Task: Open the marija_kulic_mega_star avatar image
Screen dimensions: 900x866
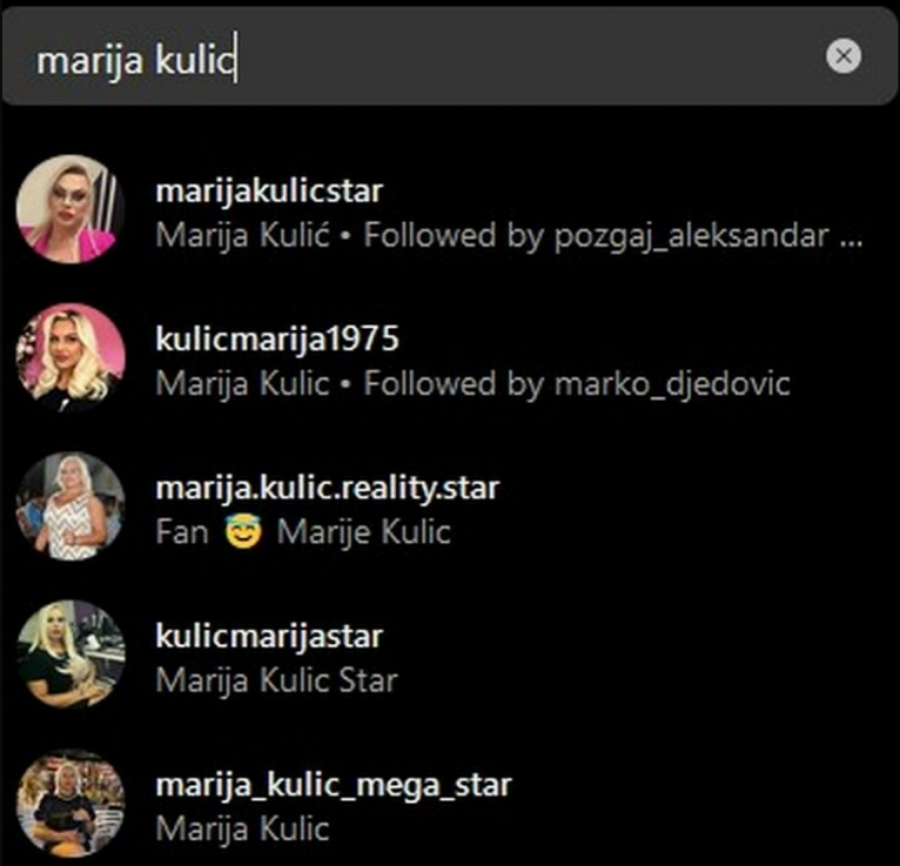Action: coord(71,803)
